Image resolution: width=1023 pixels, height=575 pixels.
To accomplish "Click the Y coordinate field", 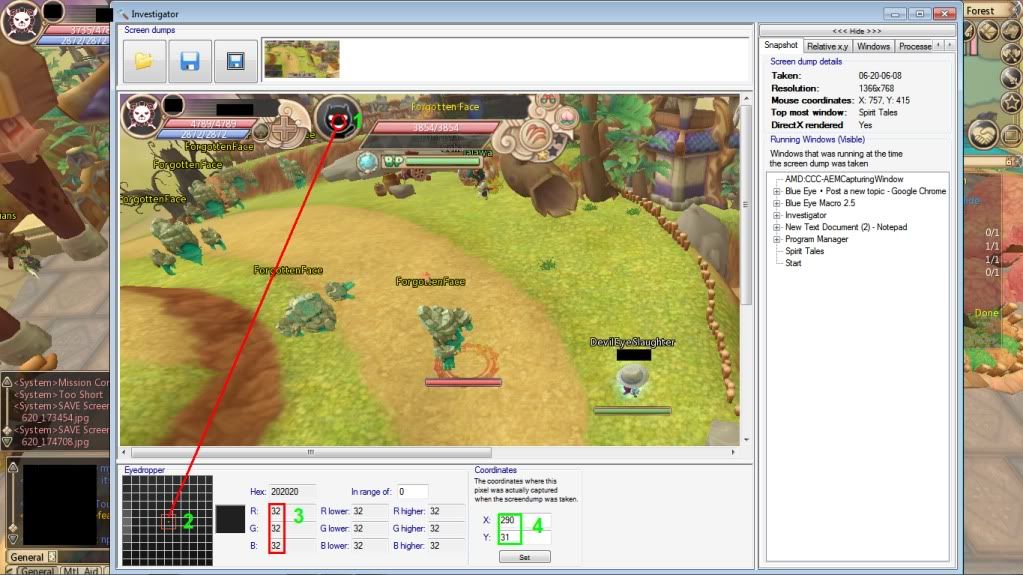I will pos(524,537).
